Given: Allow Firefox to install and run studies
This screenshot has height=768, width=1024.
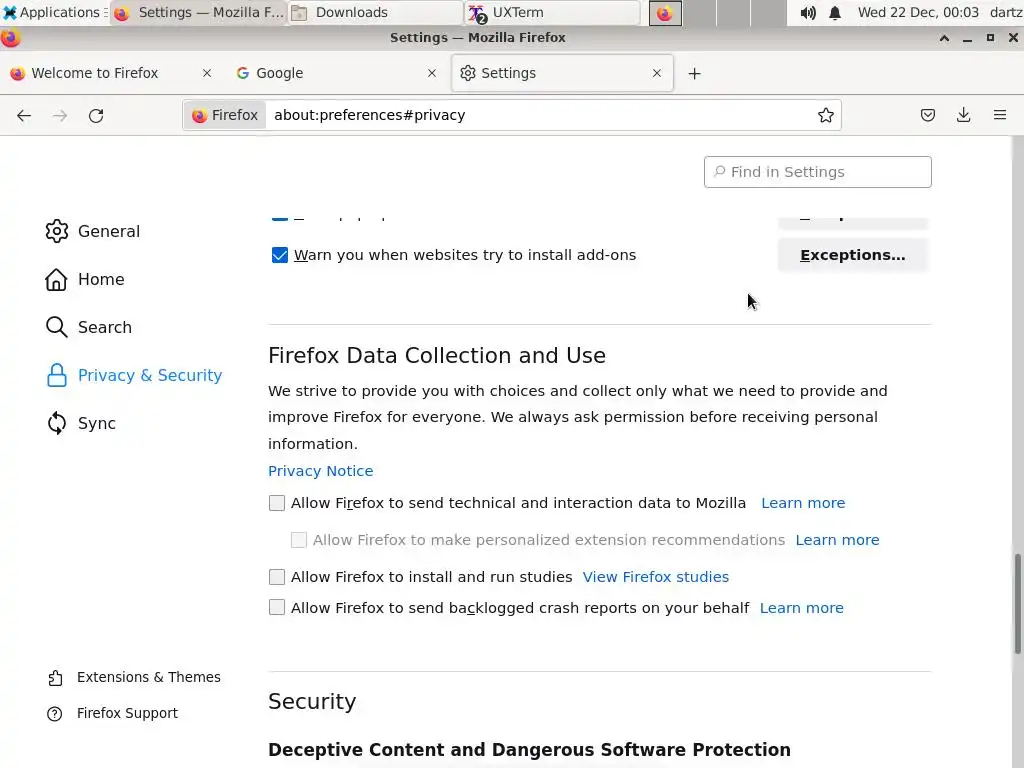Looking at the screenshot, I should tap(277, 577).
